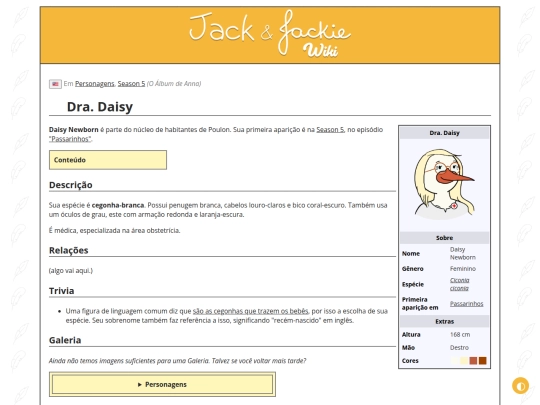Select the coral color swatch
540x405 pixels.
[474, 361]
